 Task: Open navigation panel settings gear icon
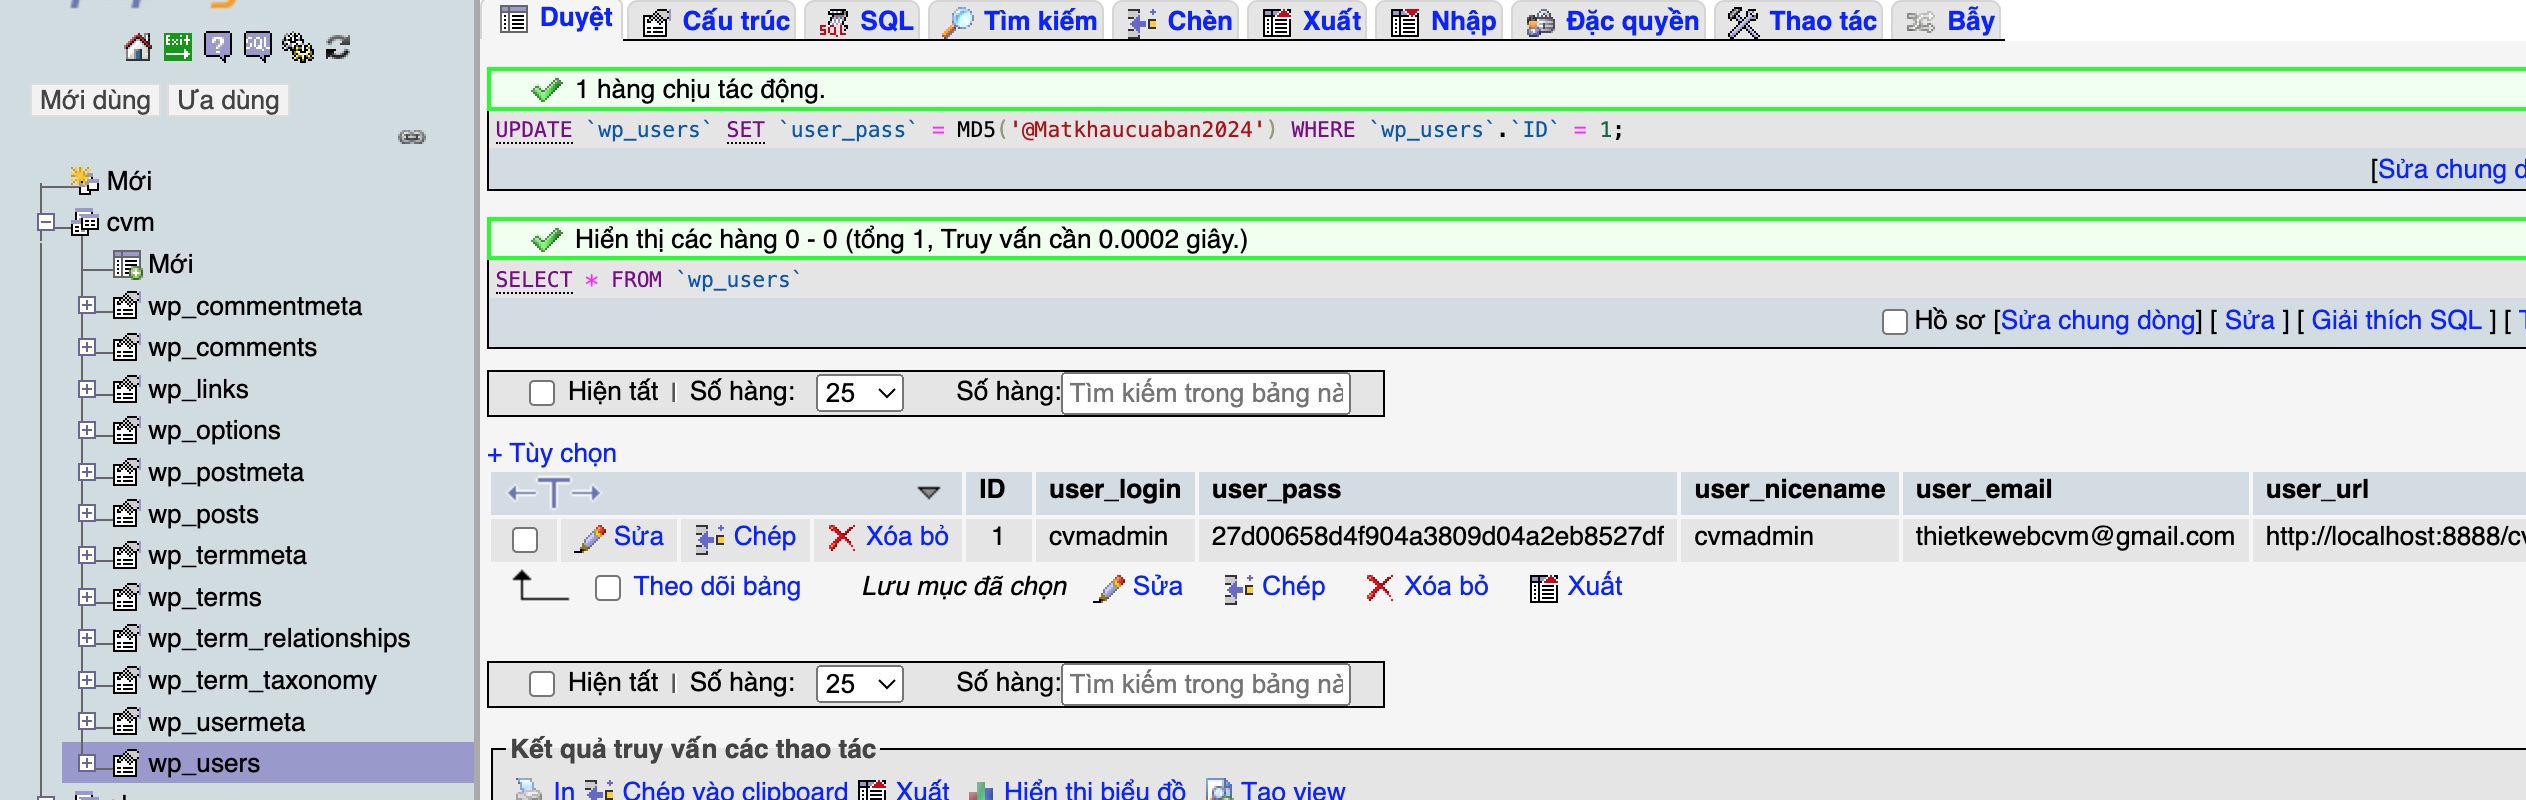tap(298, 47)
